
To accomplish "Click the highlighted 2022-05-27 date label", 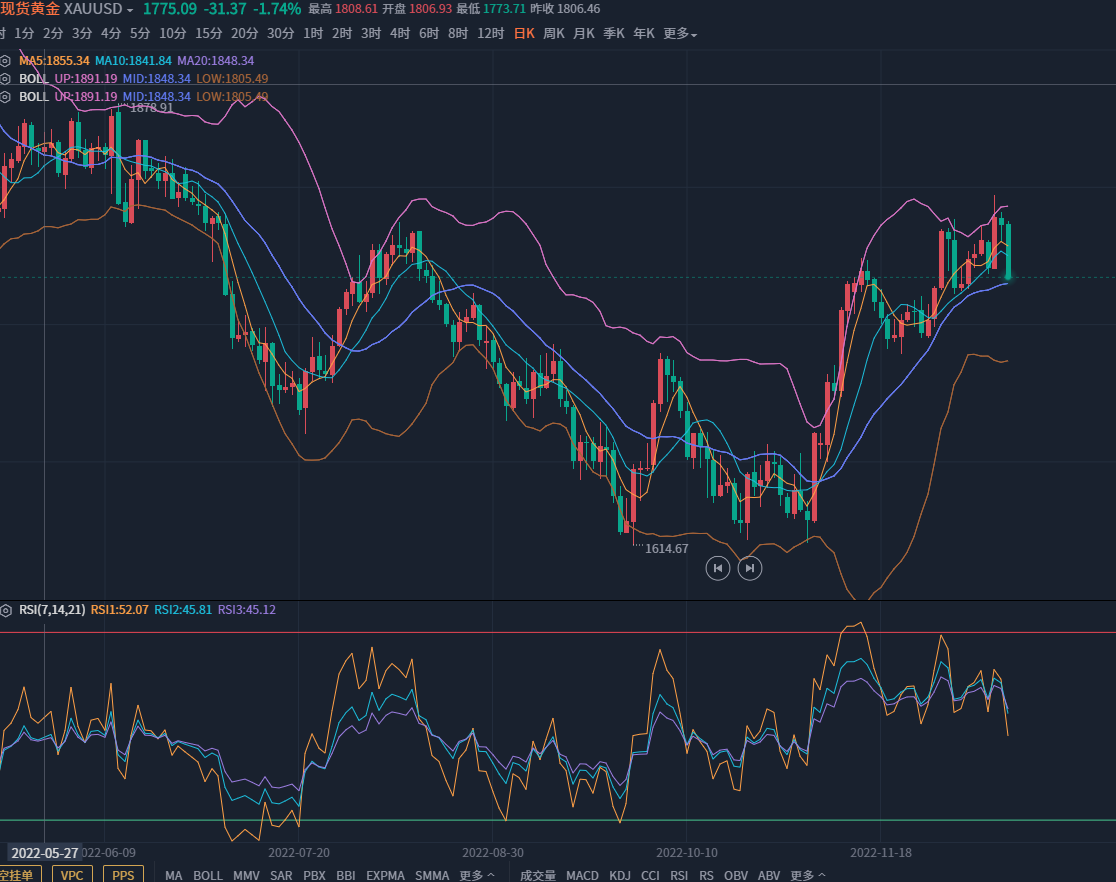I will 45,853.
